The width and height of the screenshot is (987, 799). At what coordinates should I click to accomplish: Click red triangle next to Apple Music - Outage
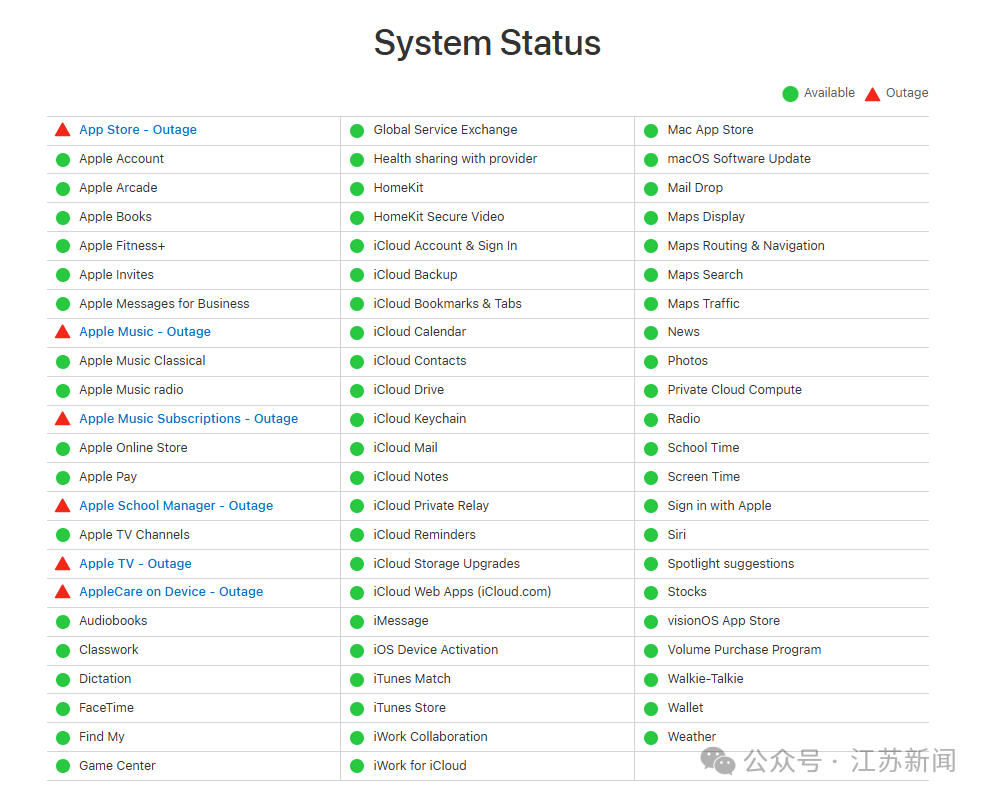[x=63, y=332]
